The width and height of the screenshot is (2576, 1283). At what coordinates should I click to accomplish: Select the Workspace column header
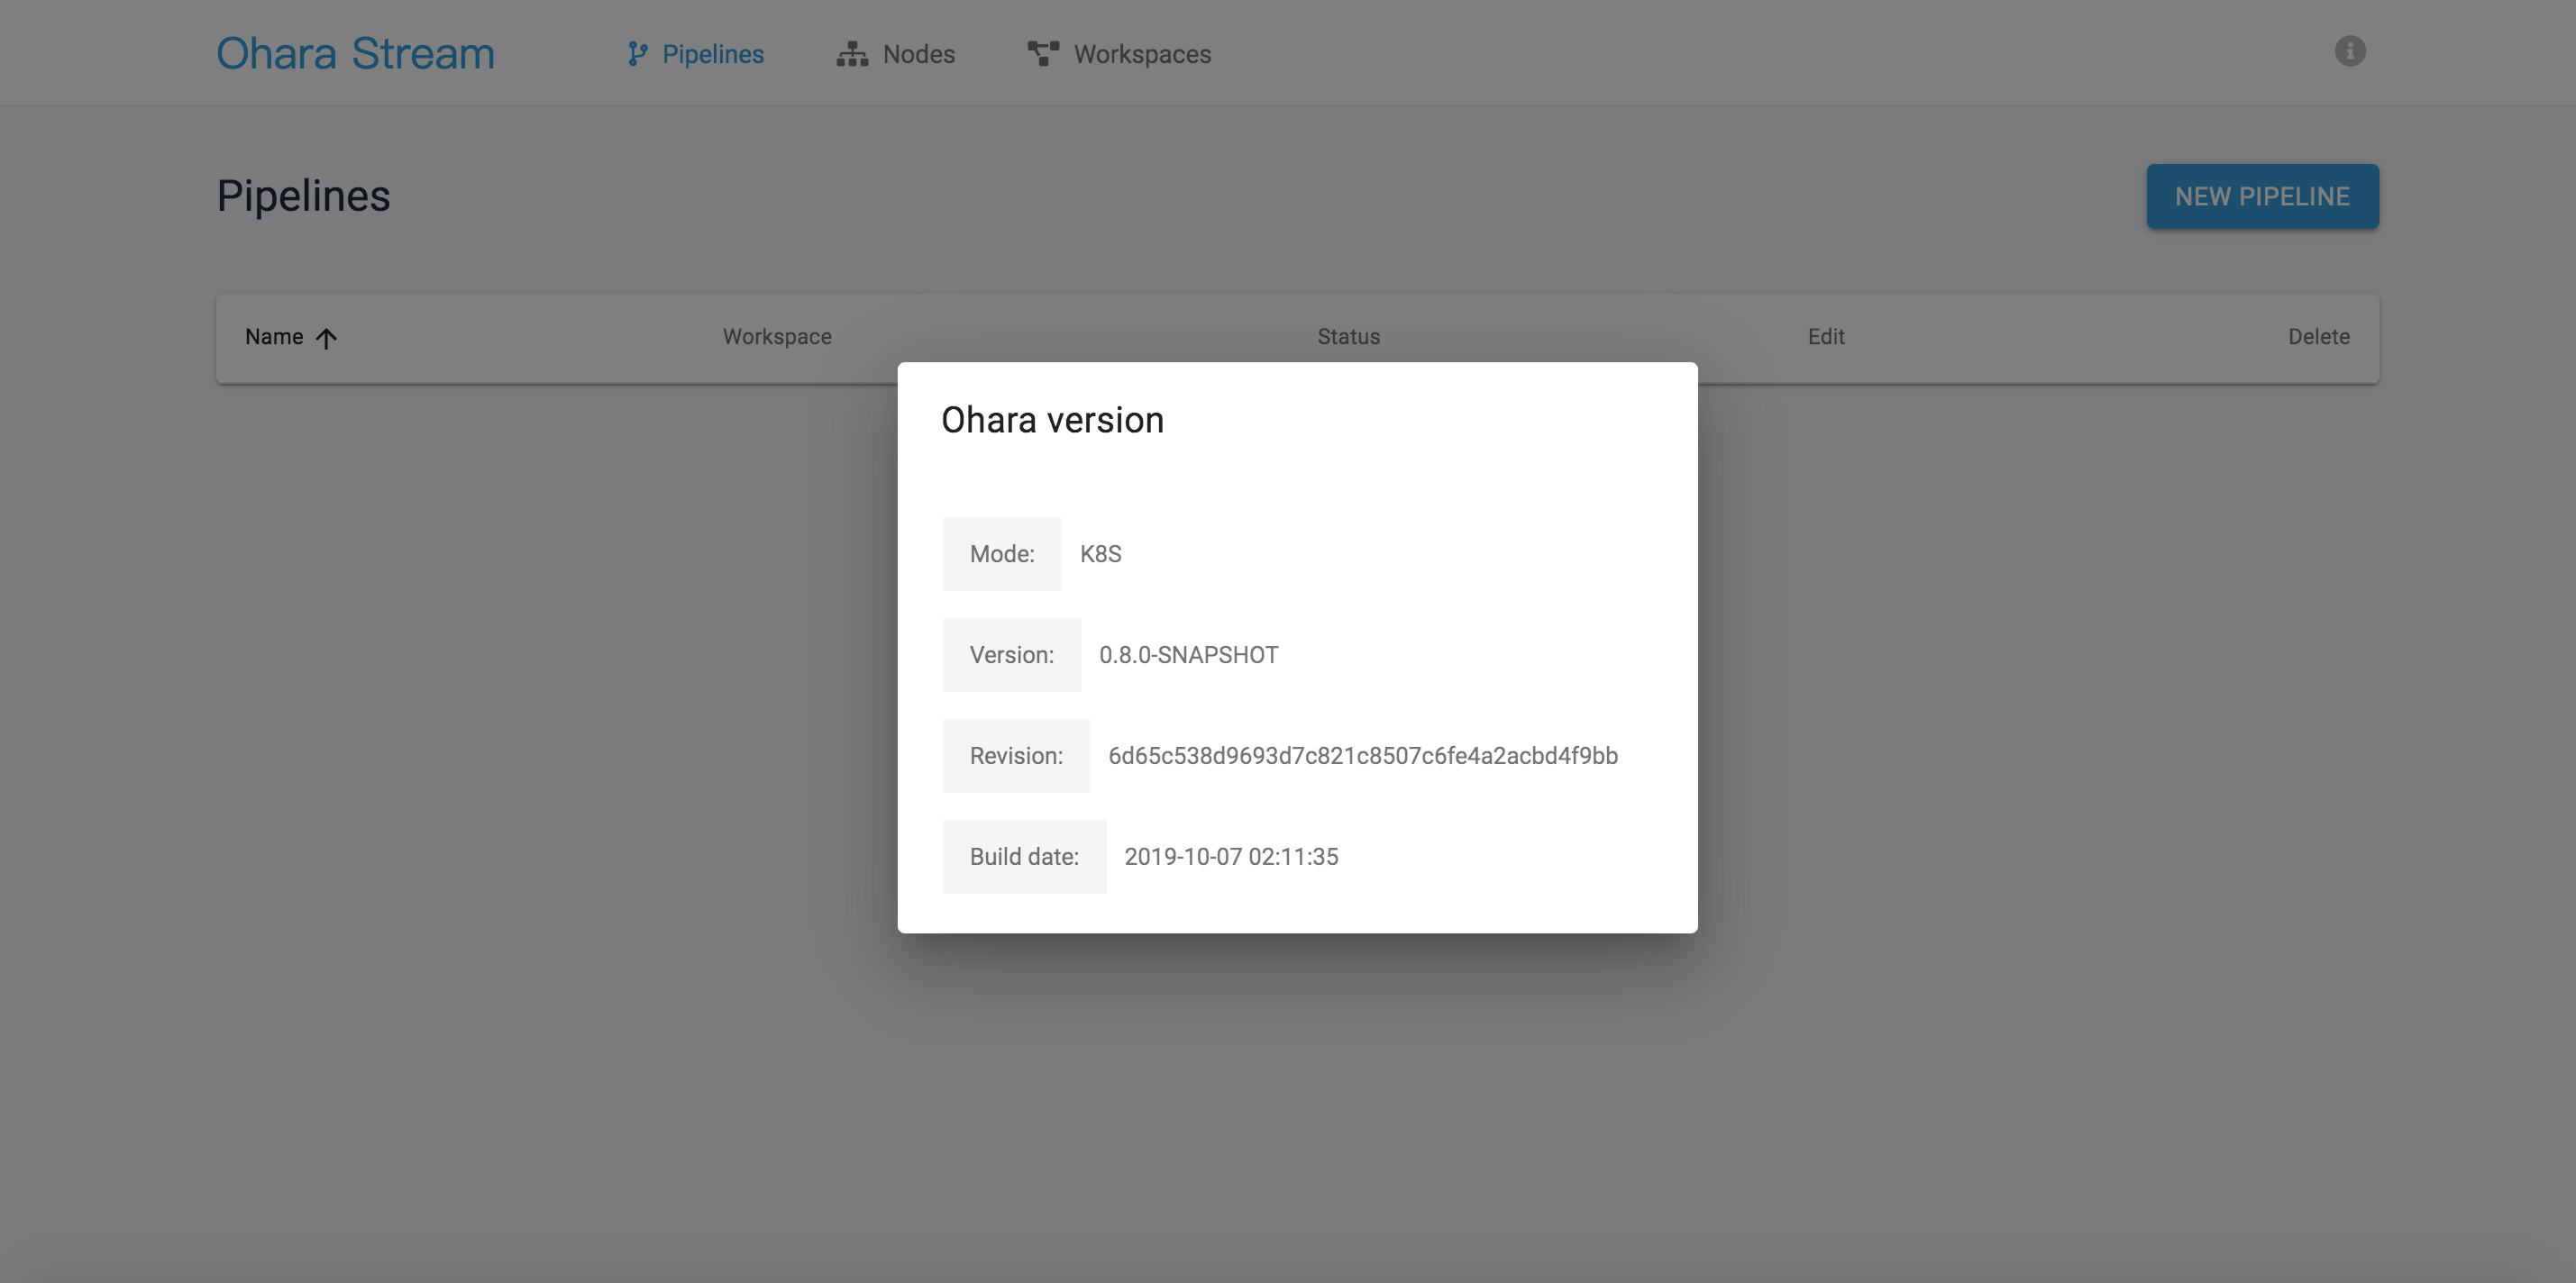pos(777,337)
